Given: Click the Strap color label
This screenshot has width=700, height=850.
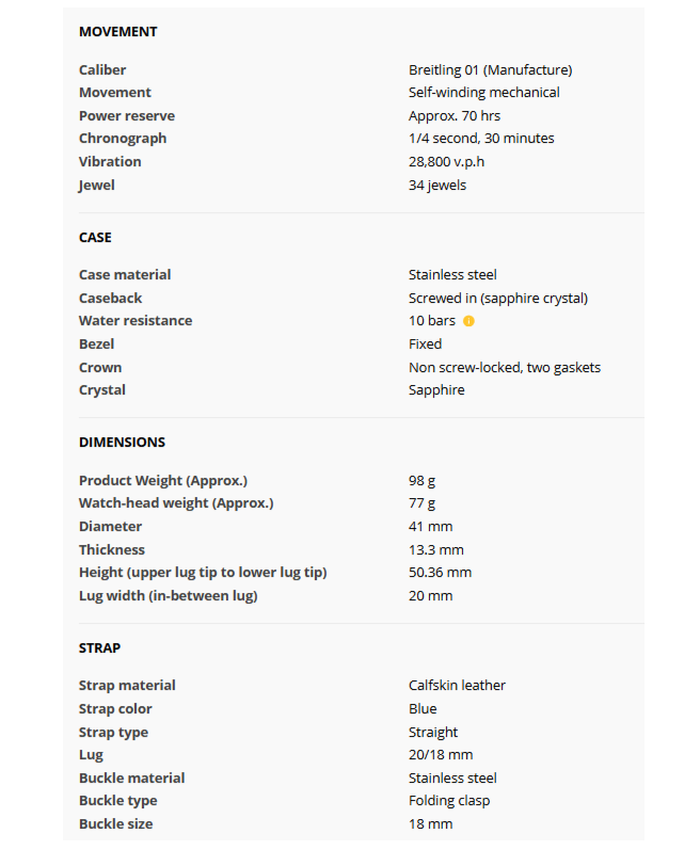Looking at the screenshot, I should click(x=115, y=709).
